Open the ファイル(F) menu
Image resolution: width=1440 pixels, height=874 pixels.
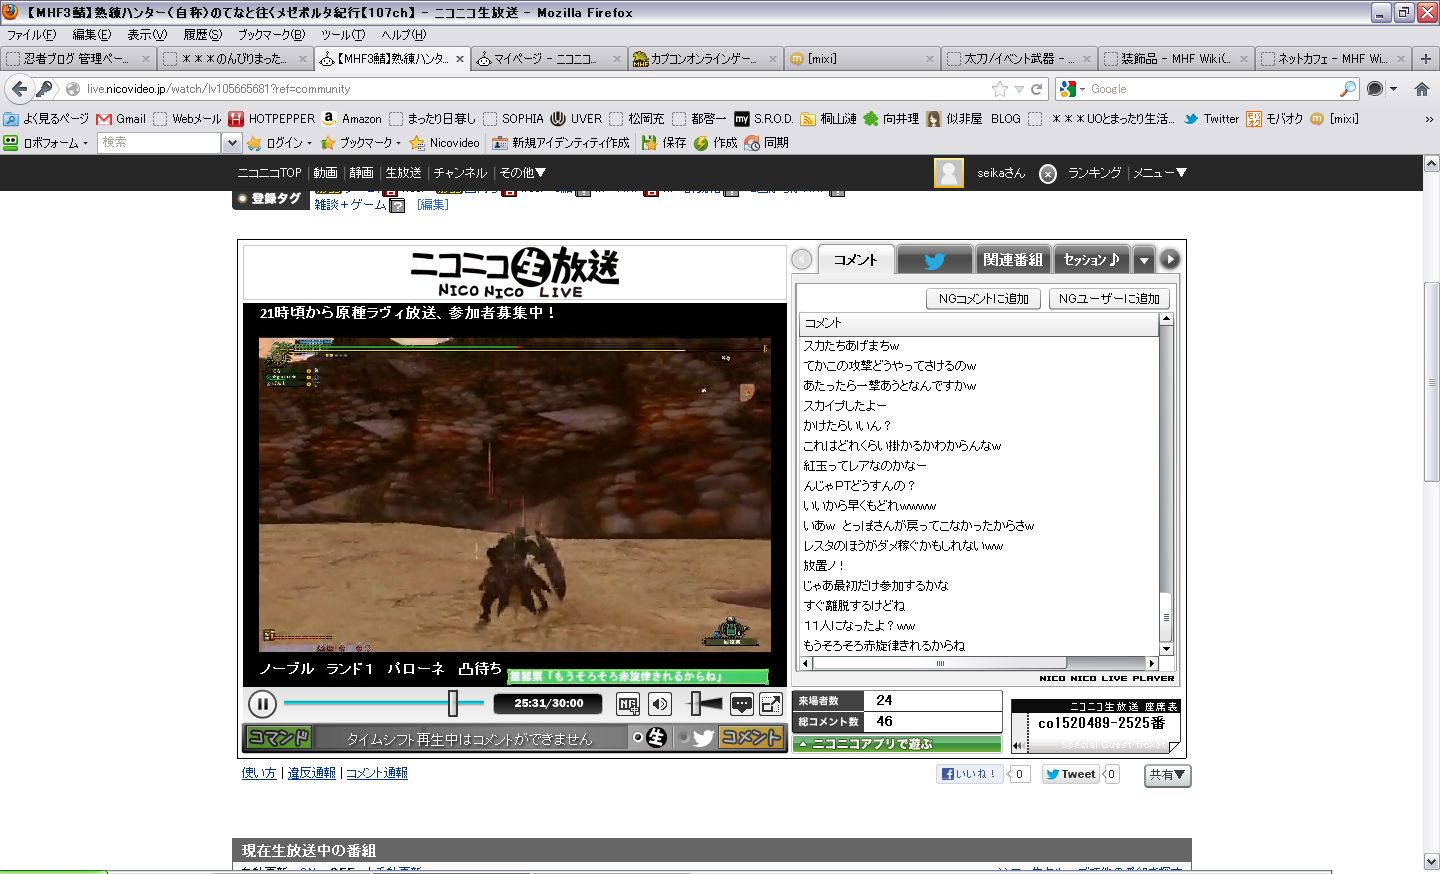(x=31, y=35)
